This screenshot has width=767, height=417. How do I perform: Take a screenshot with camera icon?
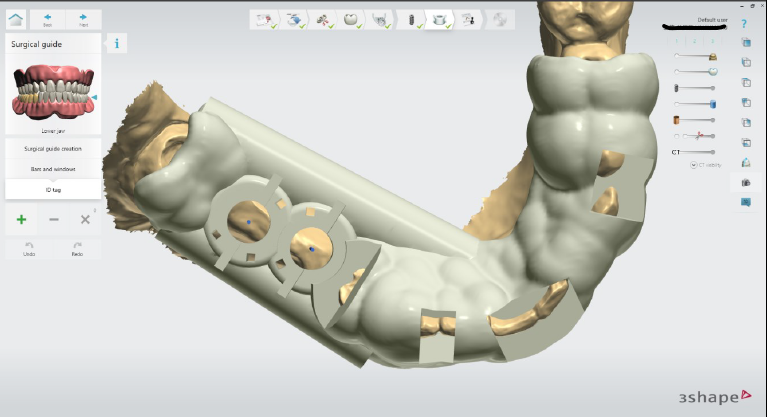pos(746,182)
